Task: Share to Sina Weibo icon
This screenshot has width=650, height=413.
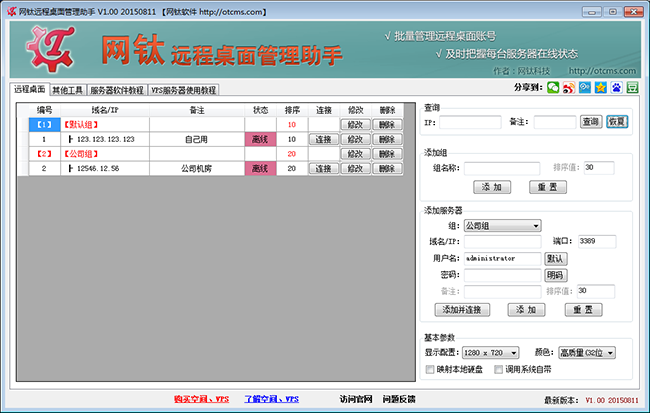Action: pos(569,87)
